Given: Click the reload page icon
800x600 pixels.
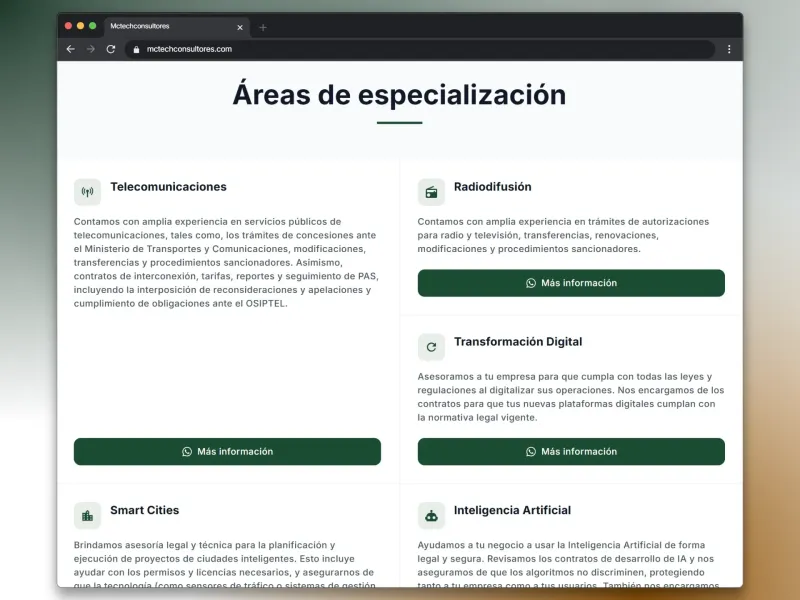Looking at the screenshot, I should pyautogui.click(x=110, y=49).
